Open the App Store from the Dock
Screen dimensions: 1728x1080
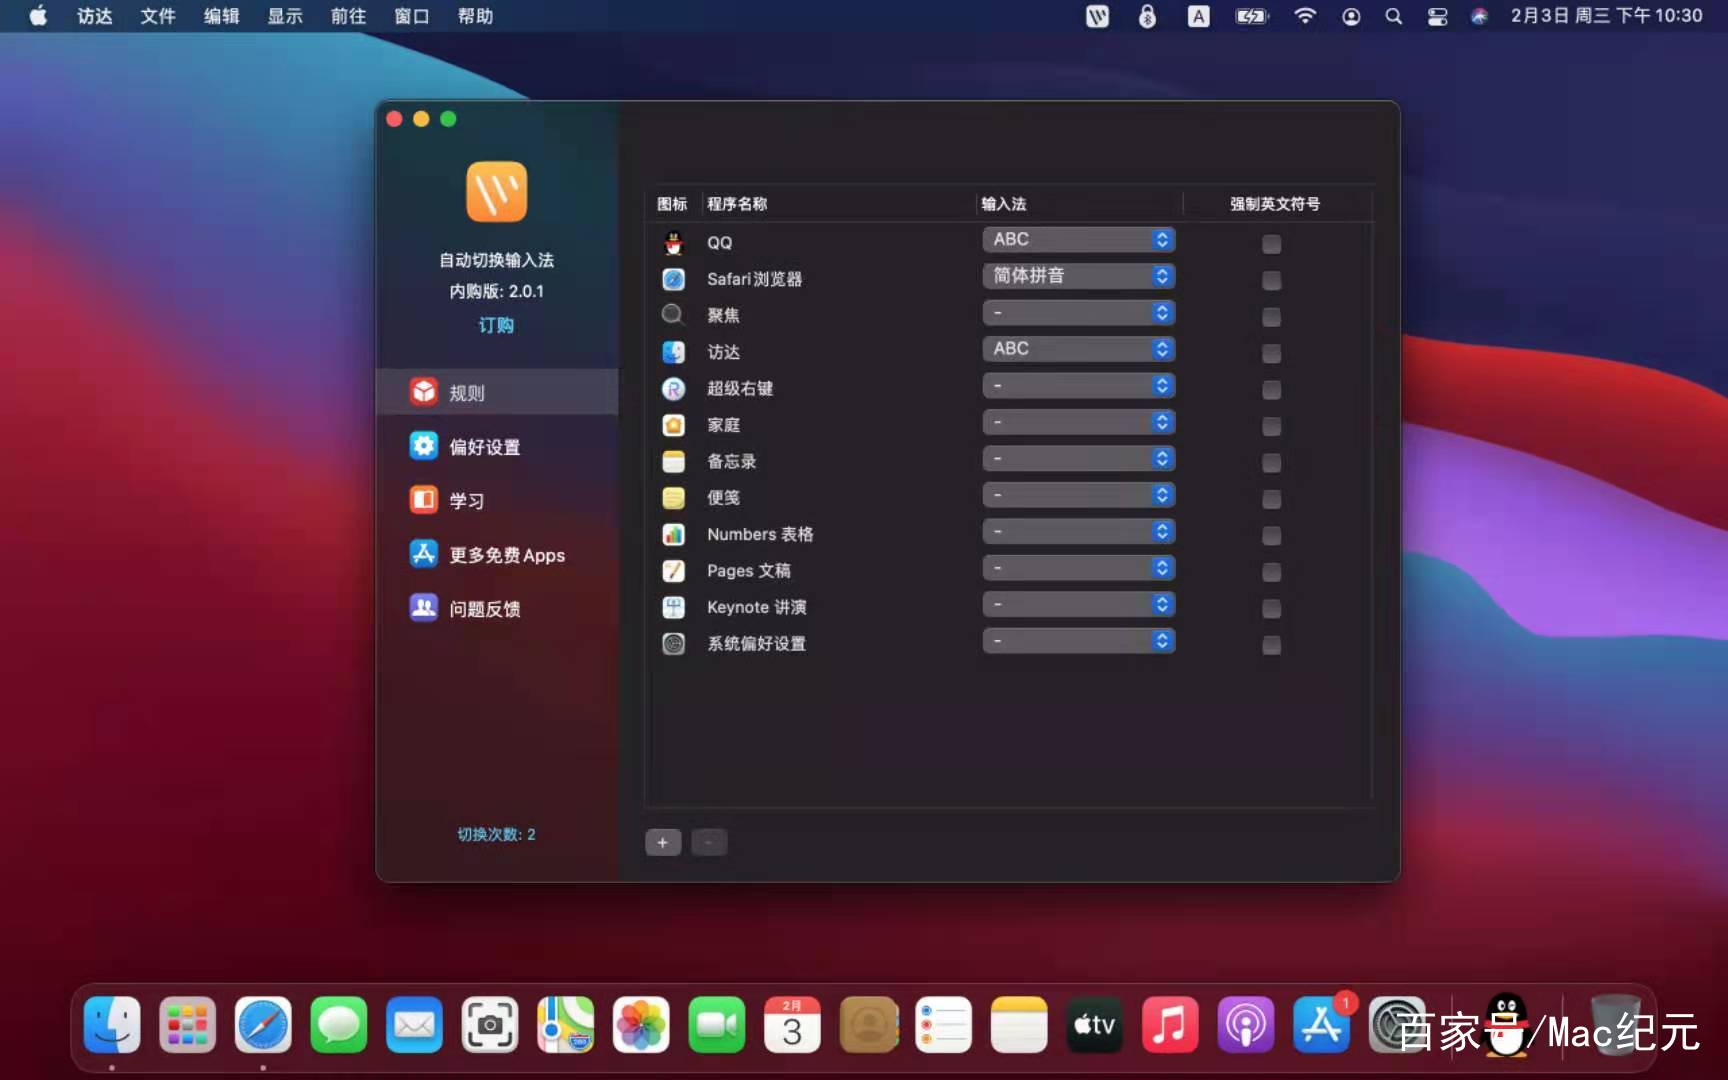1321,1025
